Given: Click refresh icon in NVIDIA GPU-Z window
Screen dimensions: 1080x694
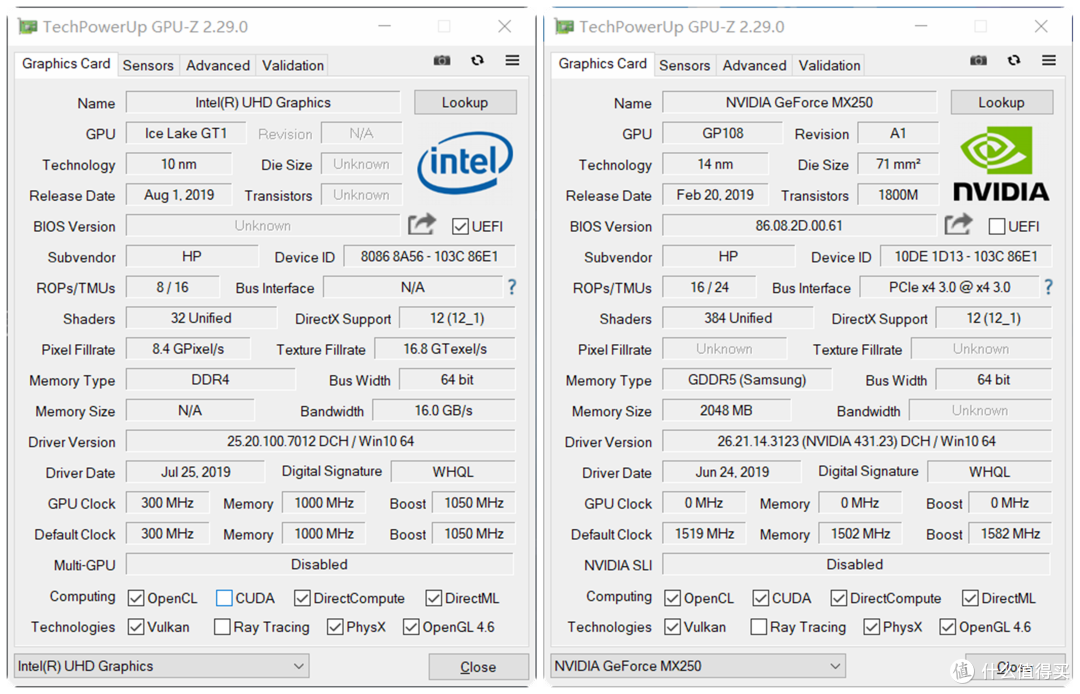Looking at the screenshot, I should 1013,61.
